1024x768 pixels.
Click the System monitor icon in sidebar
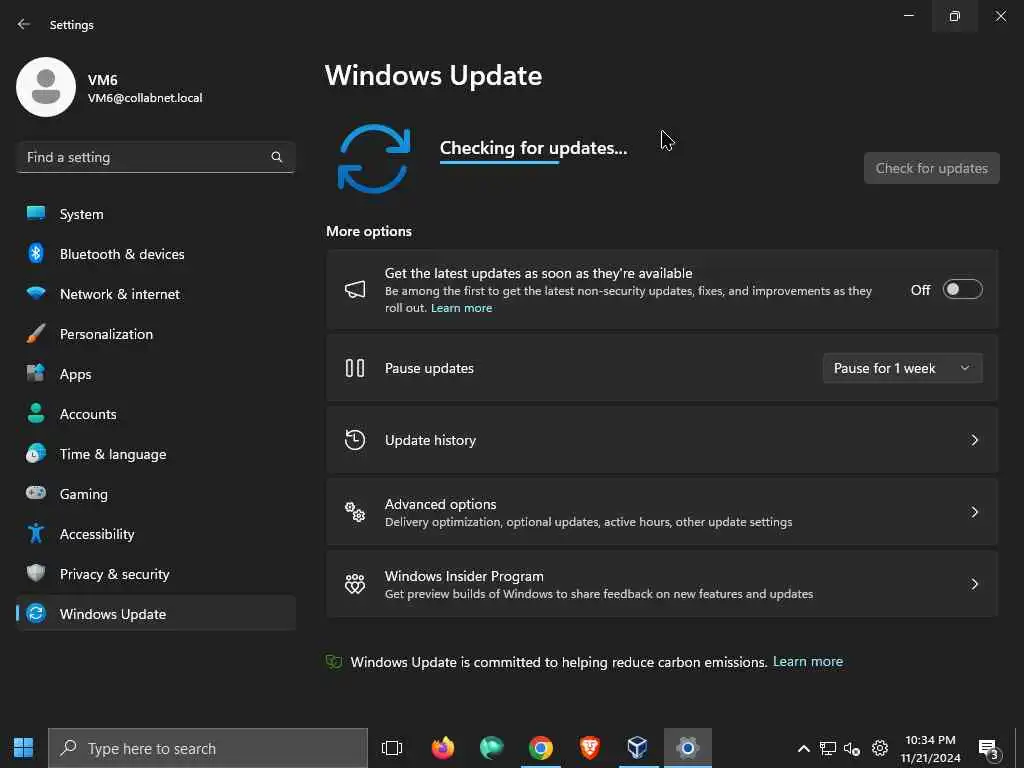click(36, 213)
